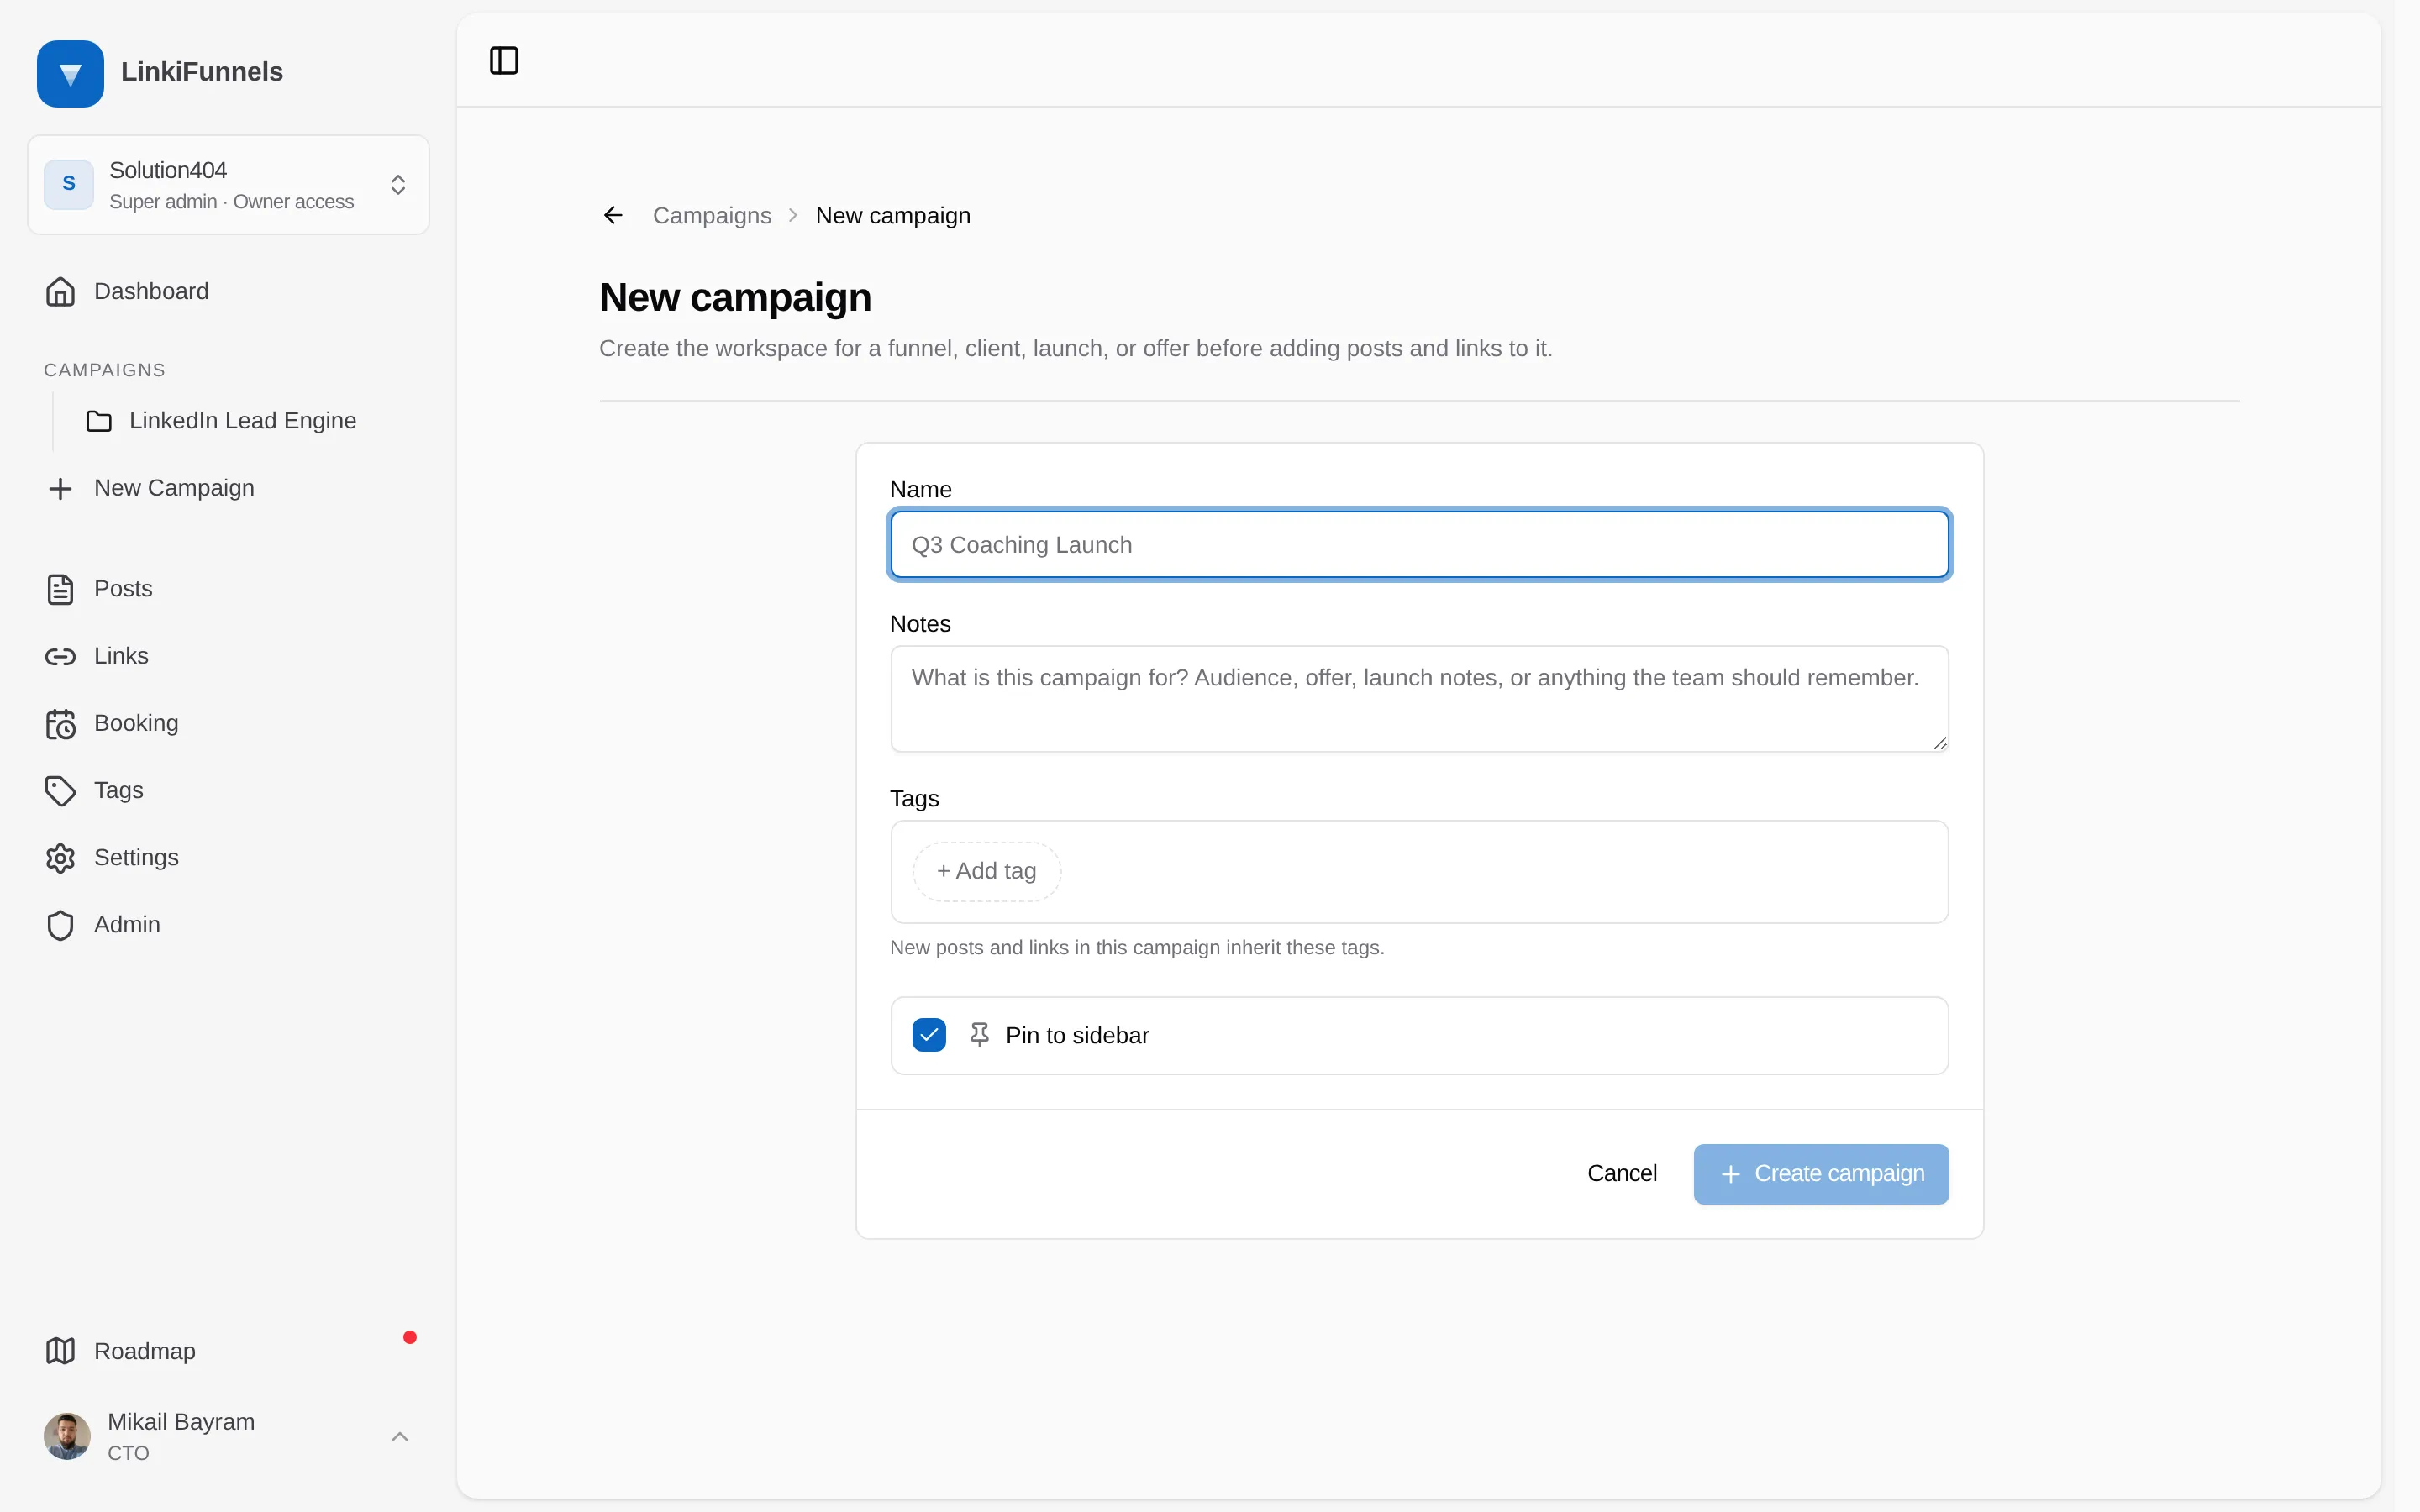Open the Roadmap page

228,1351
